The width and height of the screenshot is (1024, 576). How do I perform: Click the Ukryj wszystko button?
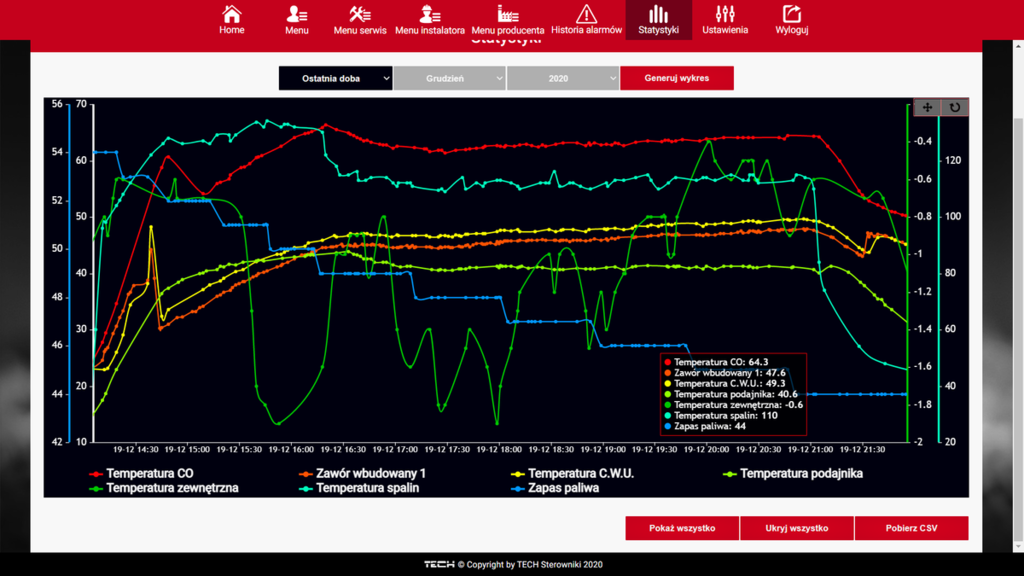tap(797, 528)
